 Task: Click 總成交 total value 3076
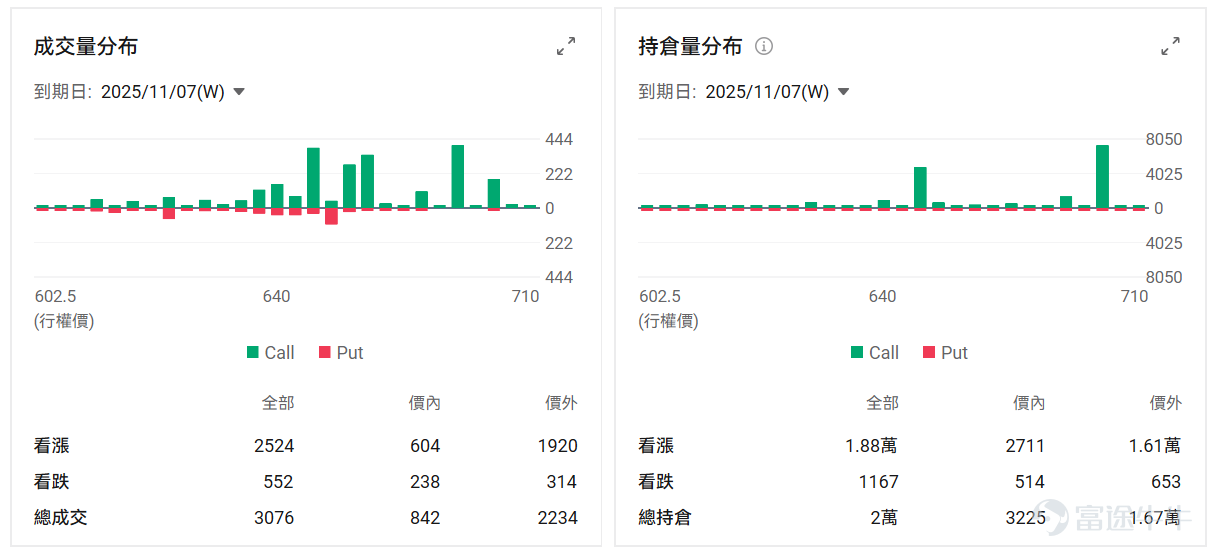pos(273,518)
